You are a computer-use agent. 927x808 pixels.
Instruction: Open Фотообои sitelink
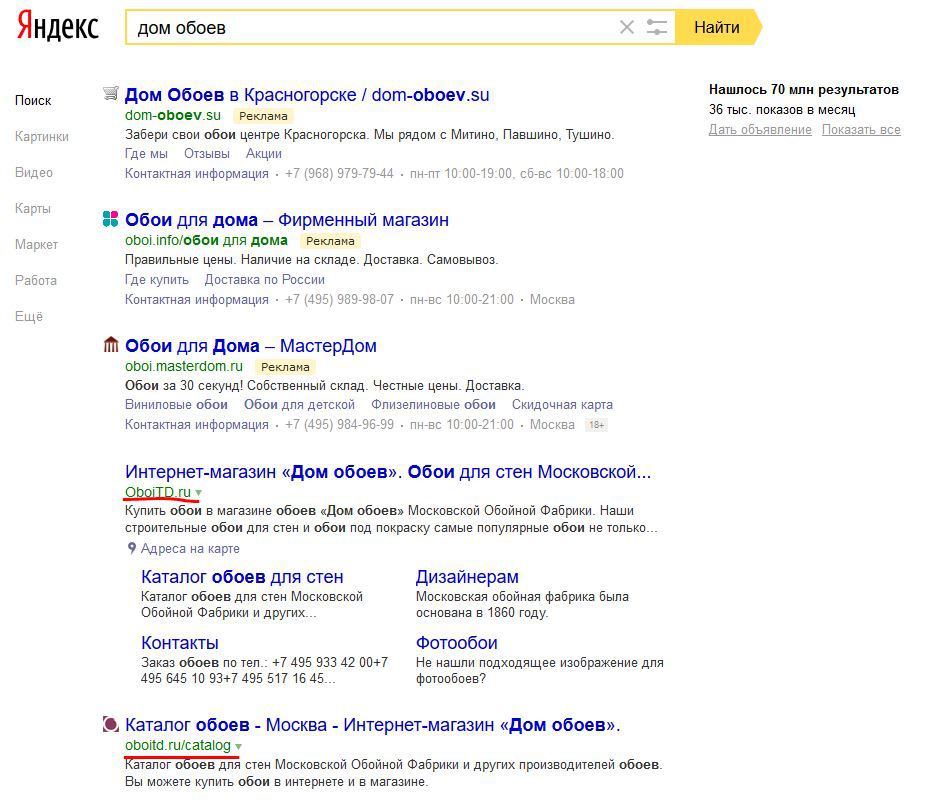(x=456, y=642)
